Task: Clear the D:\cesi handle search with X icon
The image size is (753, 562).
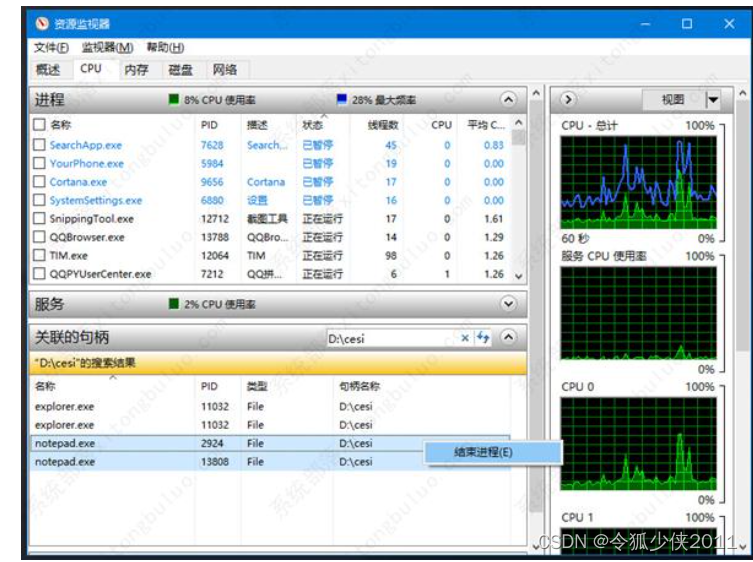Action: [x=464, y=338]
